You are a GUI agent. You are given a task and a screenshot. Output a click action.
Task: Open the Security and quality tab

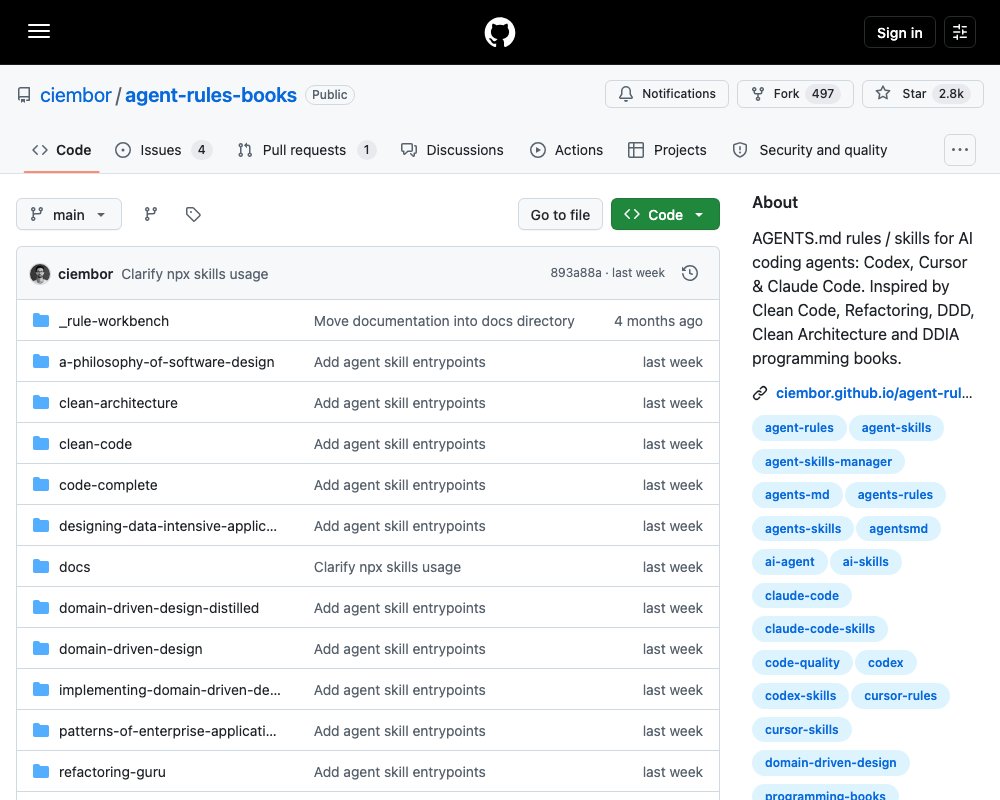pyautogui.click(x=810, y=150)
